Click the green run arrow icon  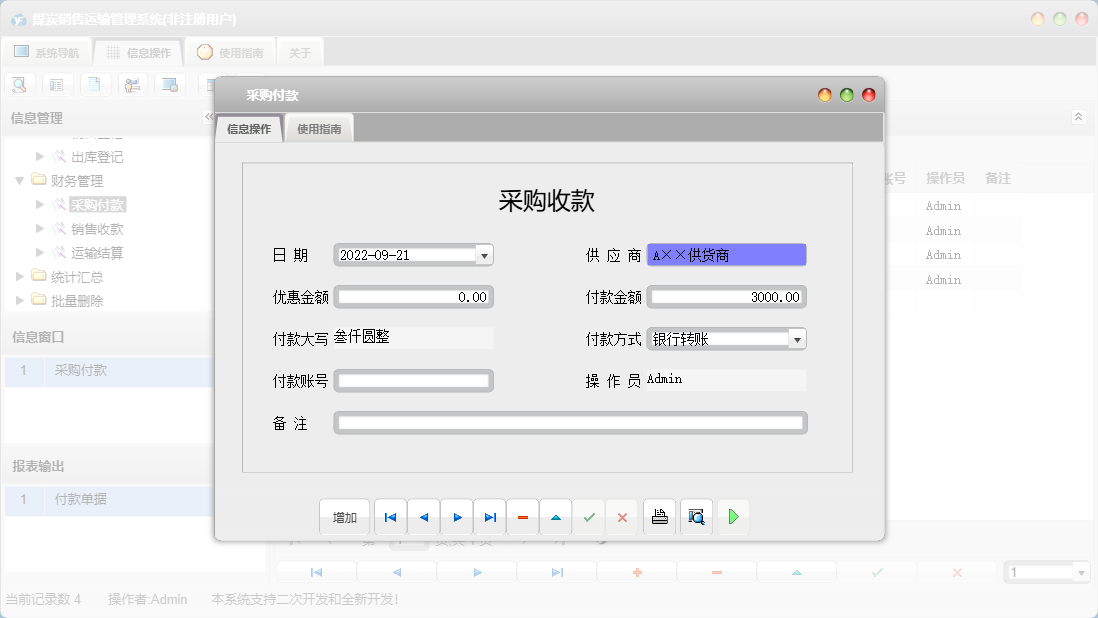pos(733,517)
